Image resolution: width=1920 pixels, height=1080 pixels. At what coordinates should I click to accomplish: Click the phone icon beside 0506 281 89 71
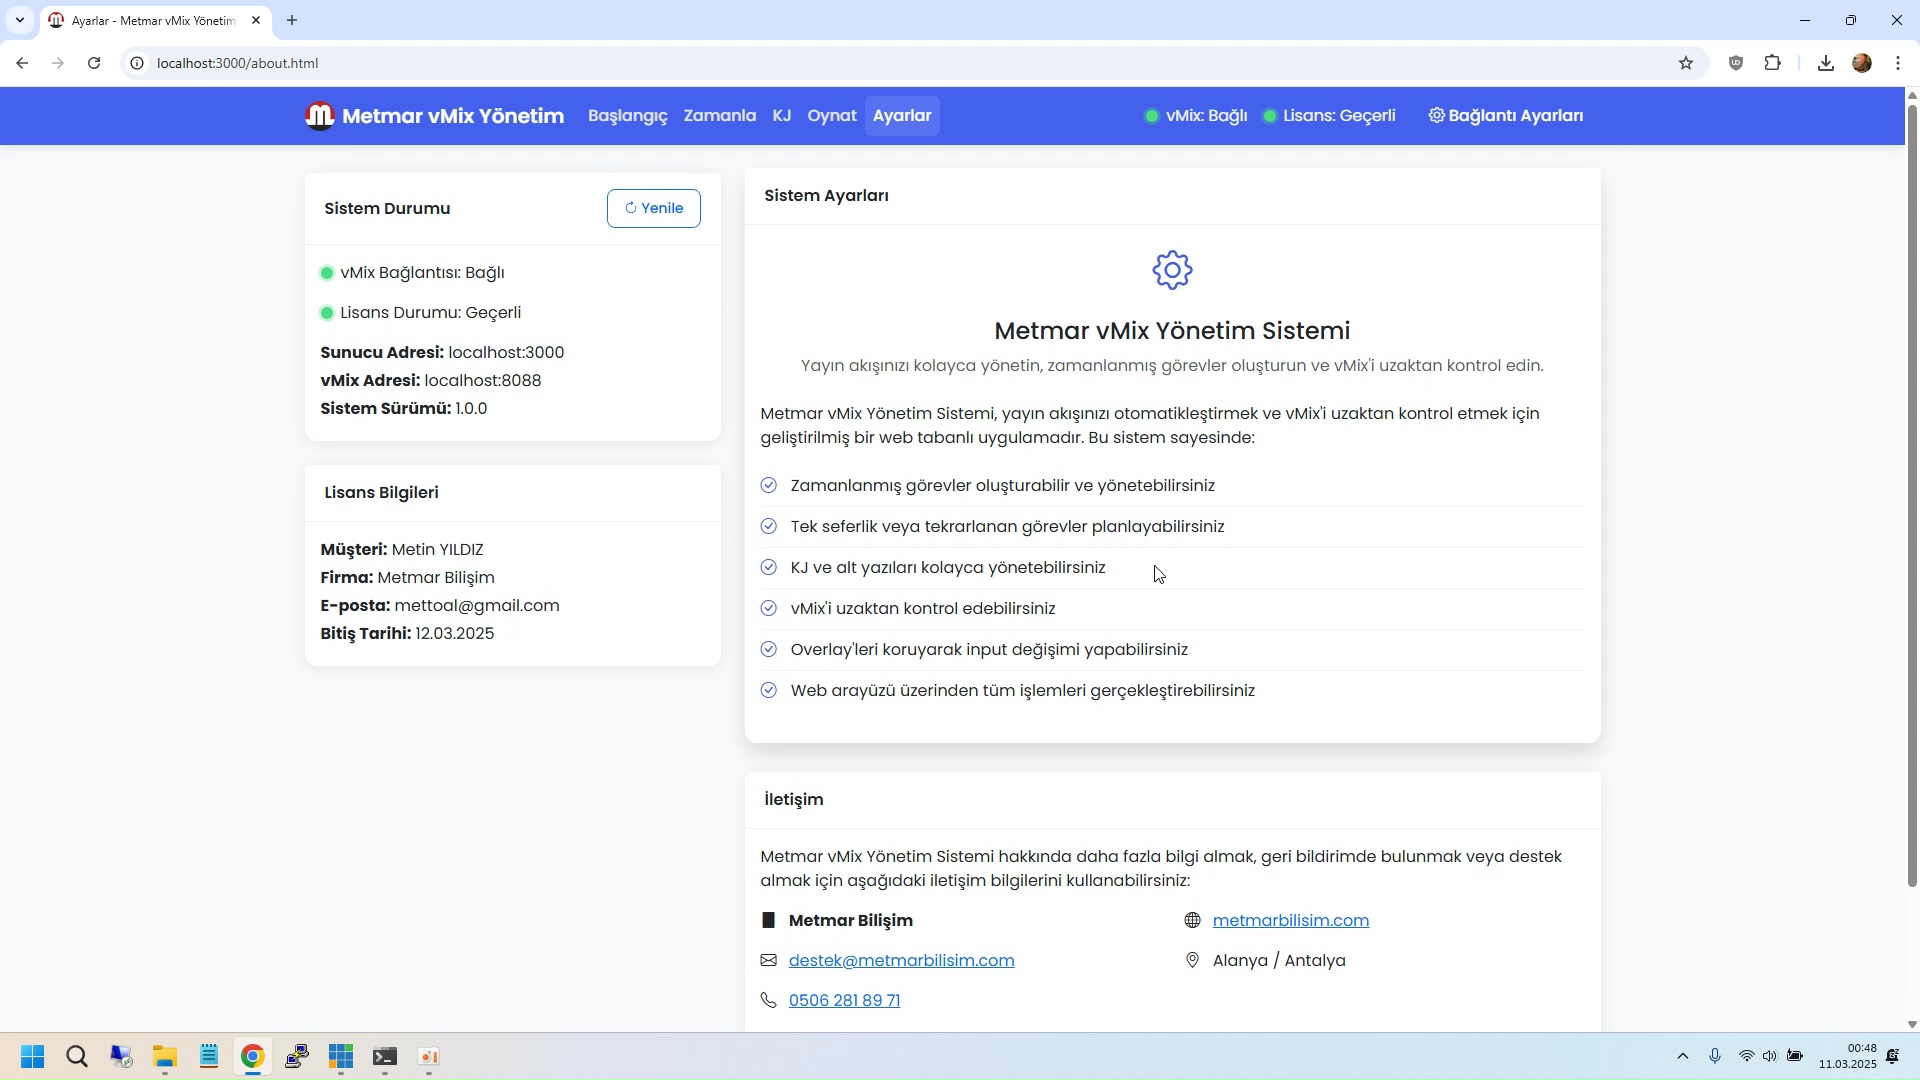pos(768,1001)
